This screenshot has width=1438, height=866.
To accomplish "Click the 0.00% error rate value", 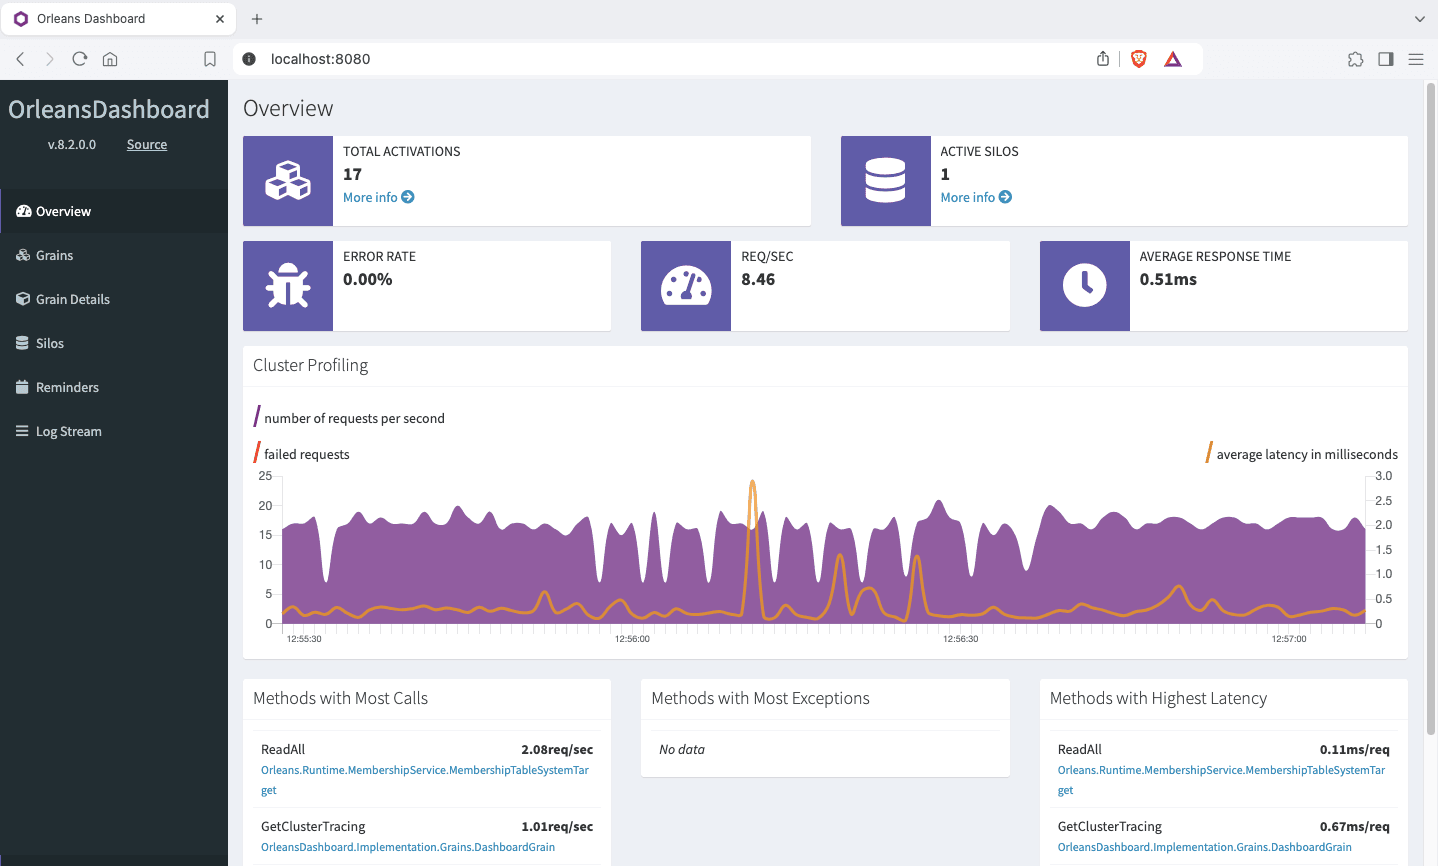I will click(368, 279).
